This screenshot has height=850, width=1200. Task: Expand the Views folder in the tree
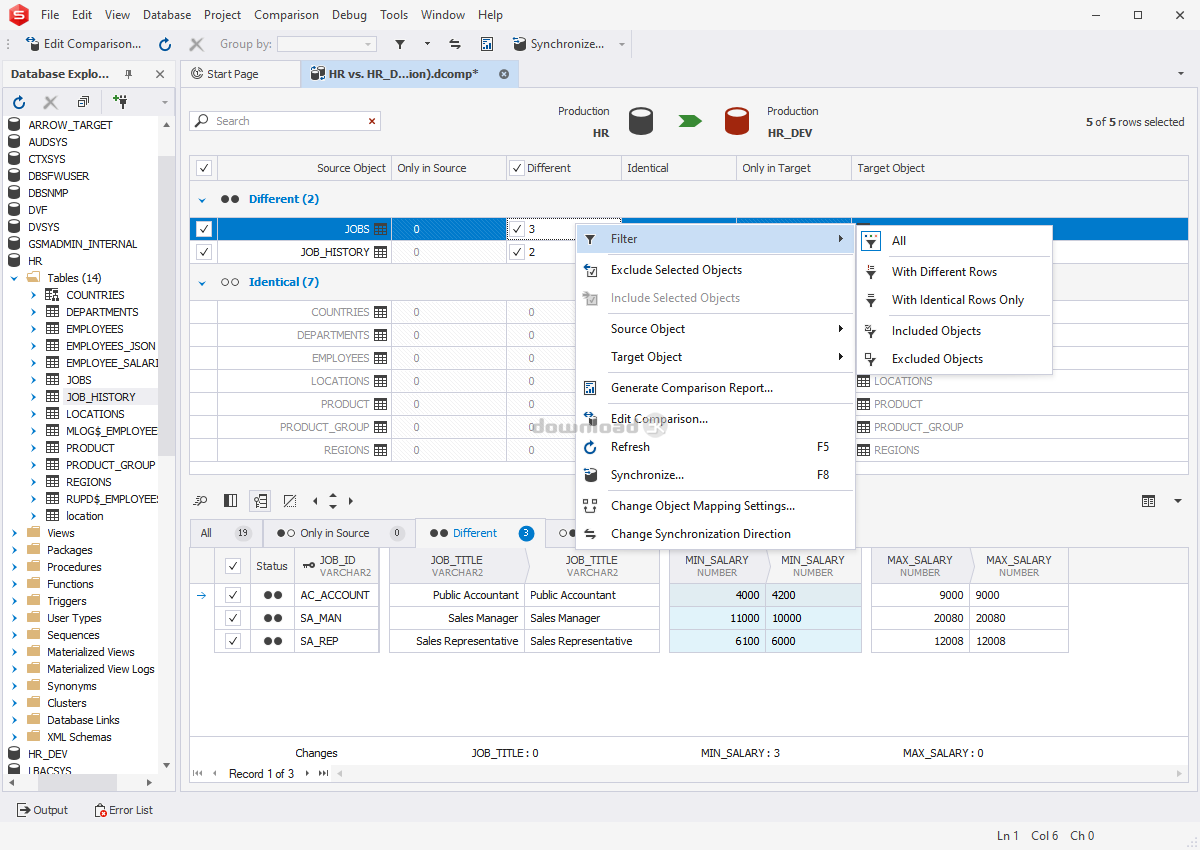pos(14,533)
